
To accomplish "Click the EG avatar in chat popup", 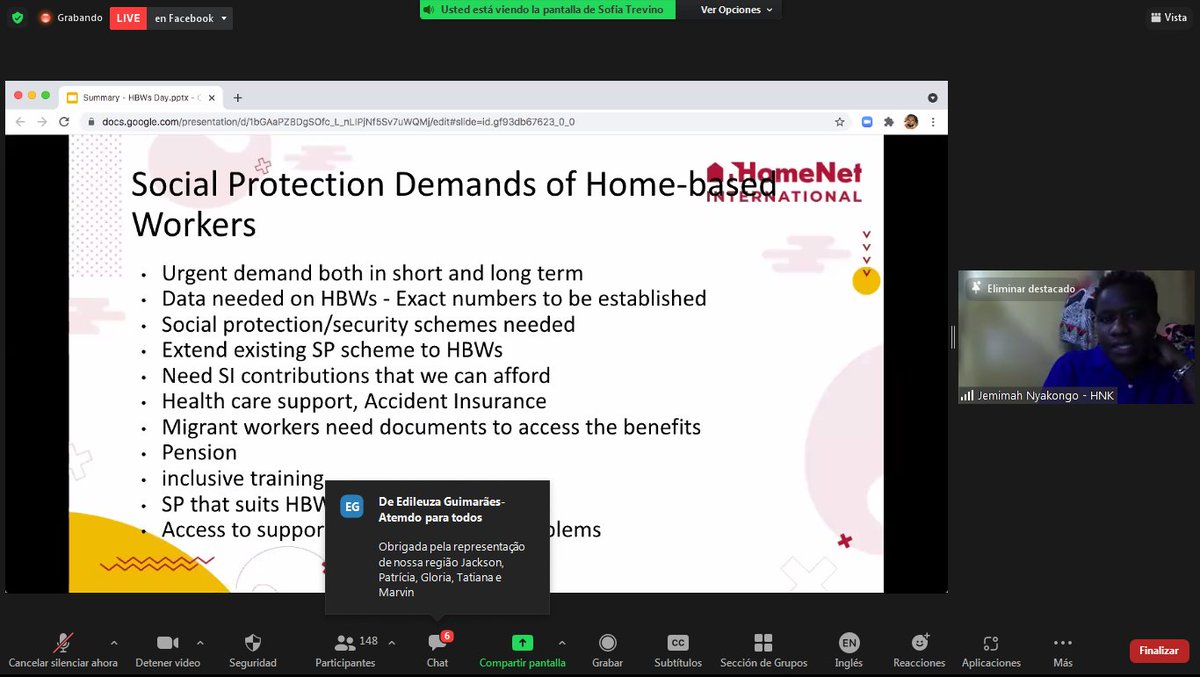I will point(352,507).
